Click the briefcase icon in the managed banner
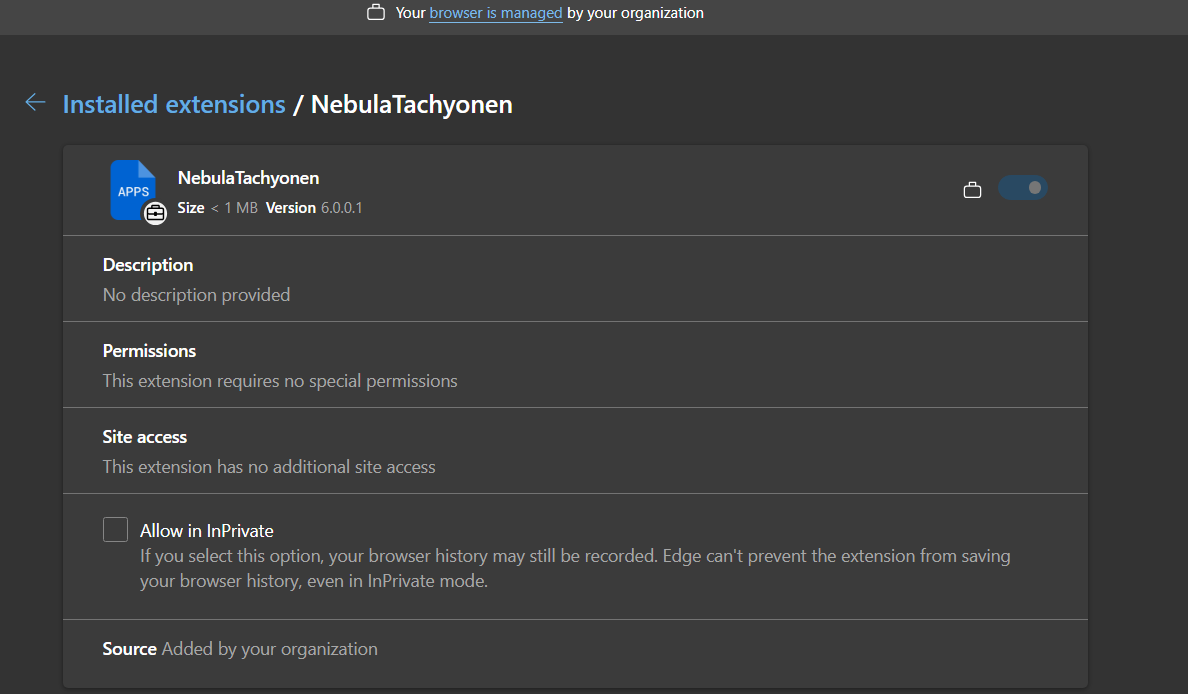The height and width of the screenshot is (694, 1188). tap(376, 13)
